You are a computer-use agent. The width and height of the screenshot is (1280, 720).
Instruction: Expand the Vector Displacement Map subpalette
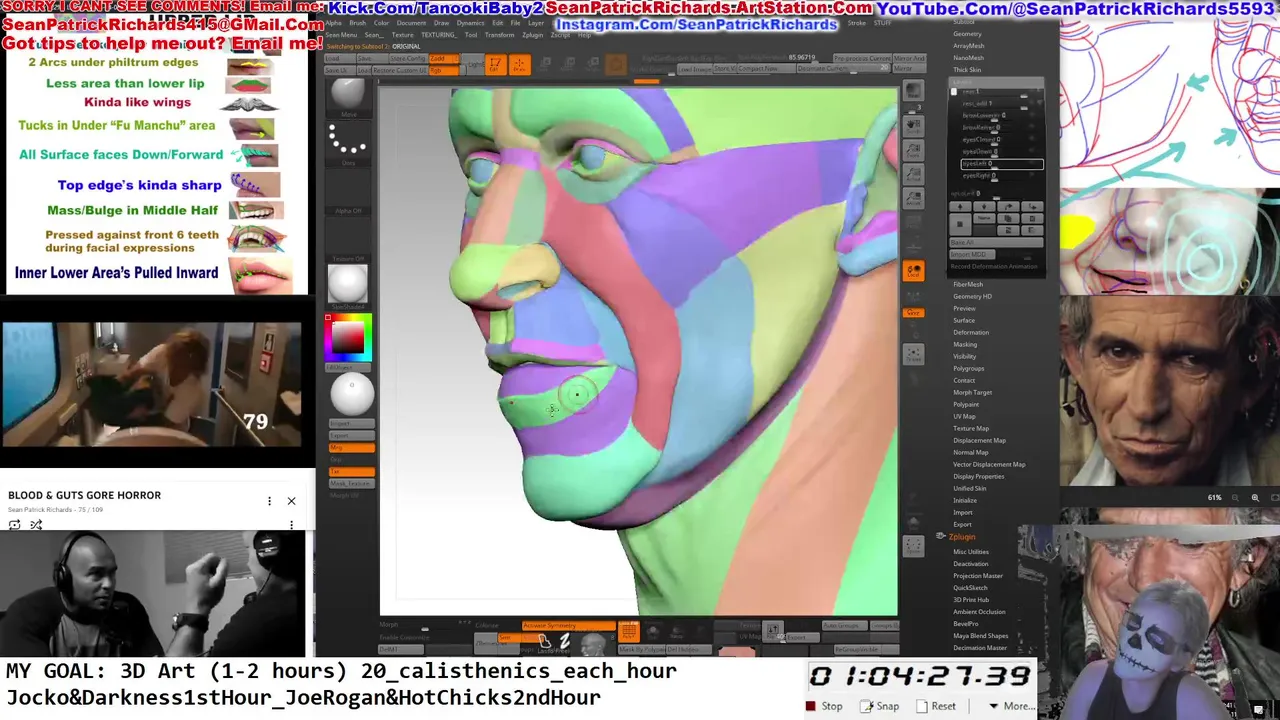coord(989,464)
